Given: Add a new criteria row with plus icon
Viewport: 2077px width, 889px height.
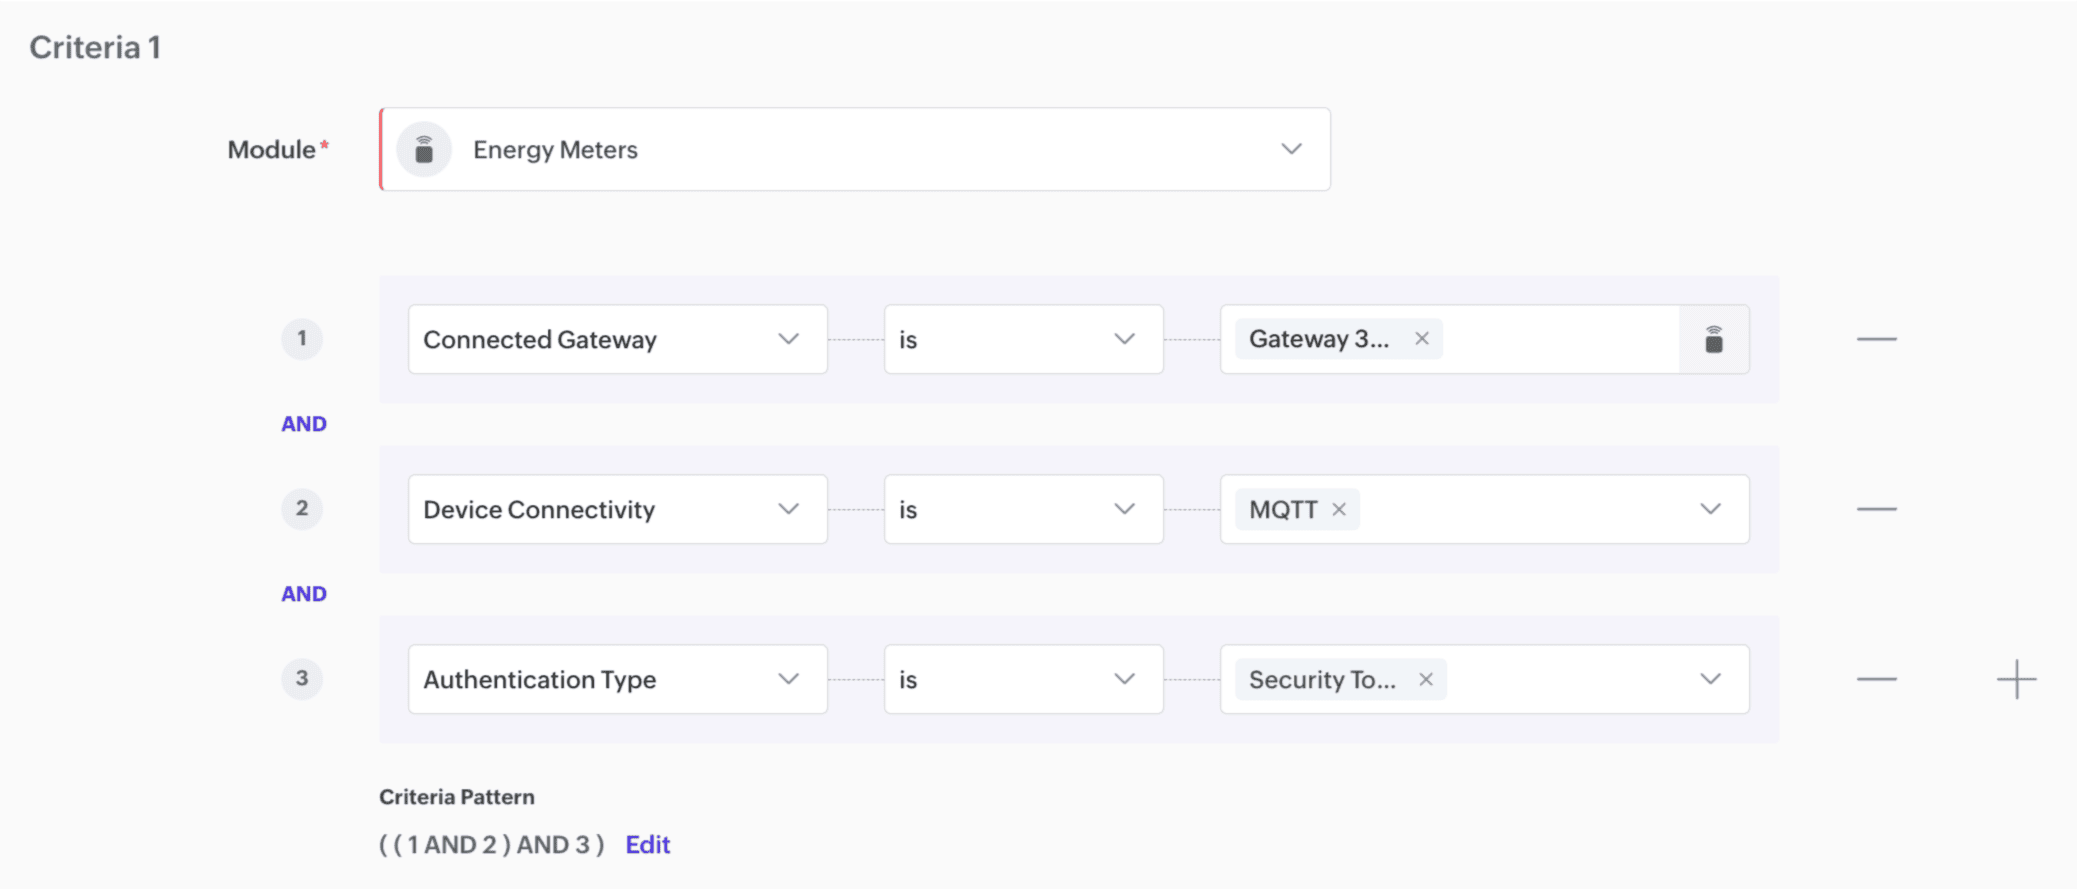Looking at the screenshot, I should click(2016, 680).
